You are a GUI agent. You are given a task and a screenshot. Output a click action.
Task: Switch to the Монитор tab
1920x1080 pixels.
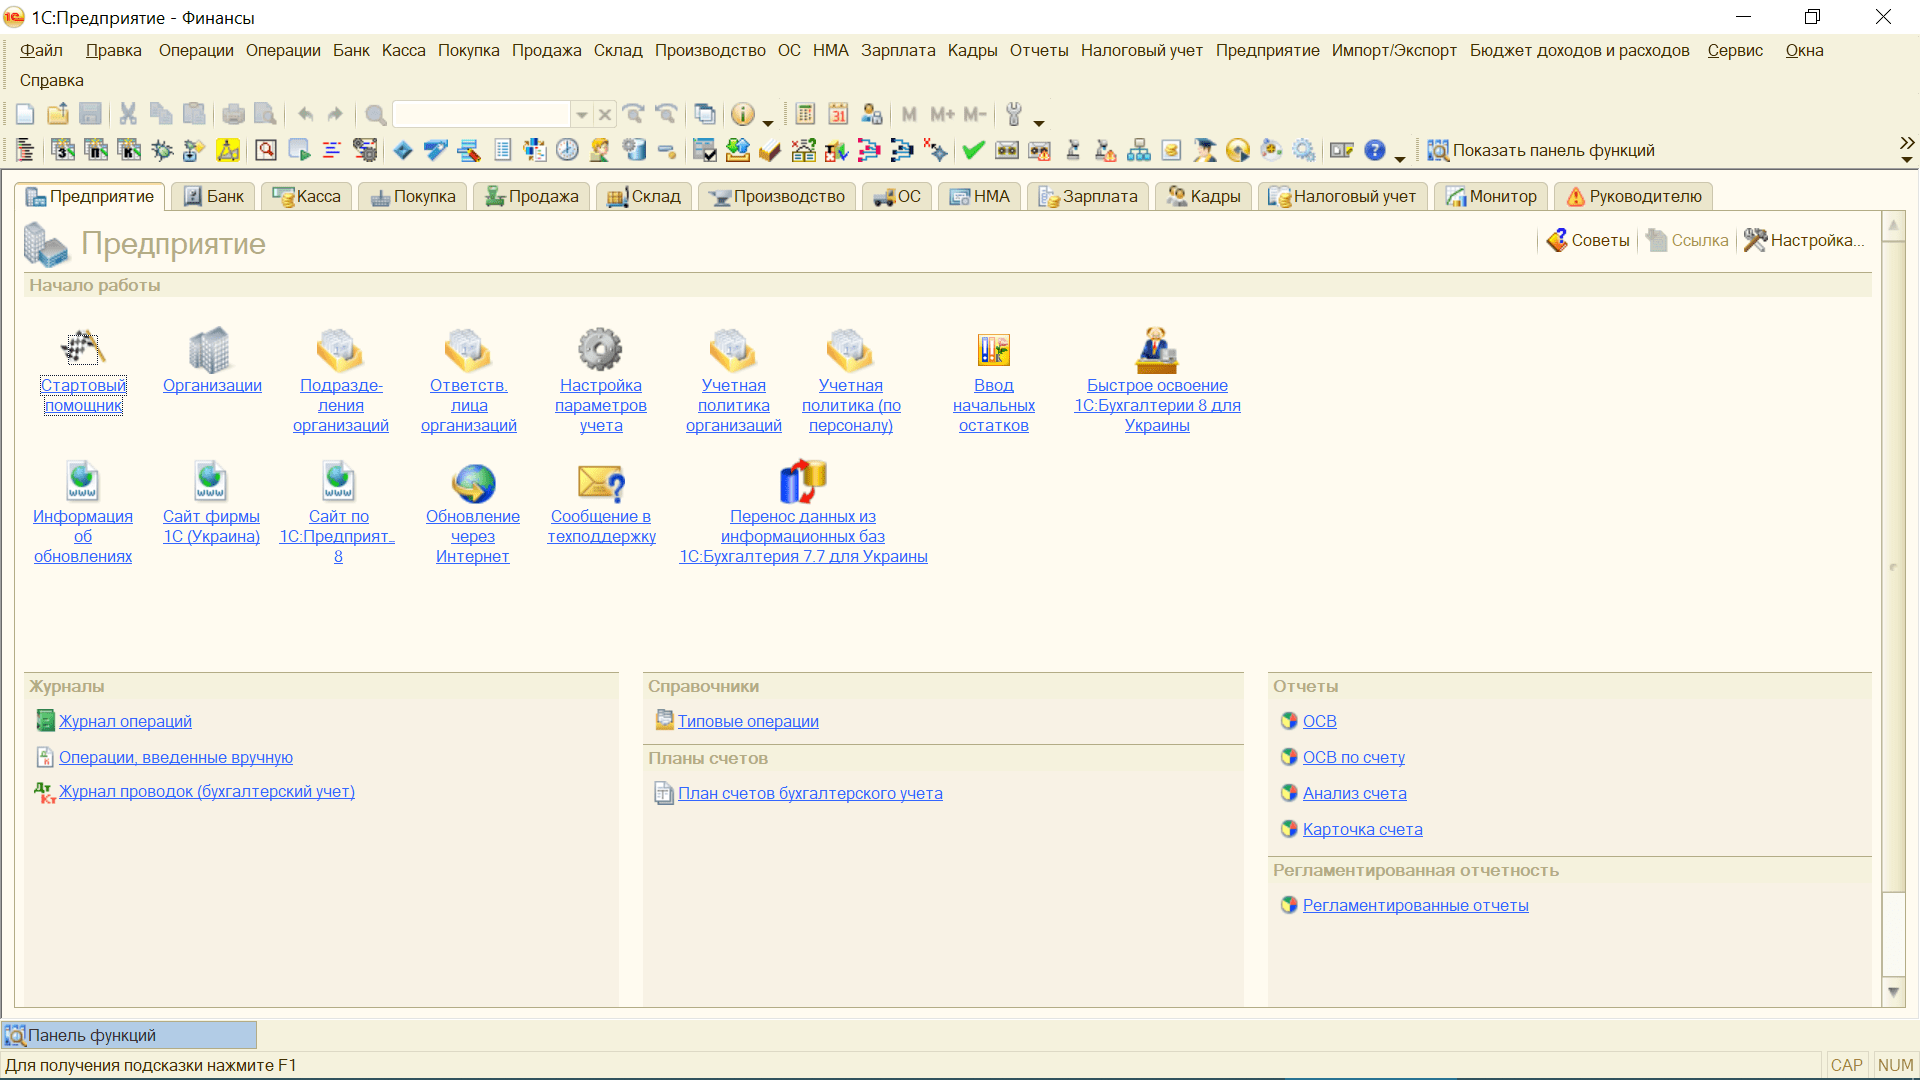coord(1491,196)
